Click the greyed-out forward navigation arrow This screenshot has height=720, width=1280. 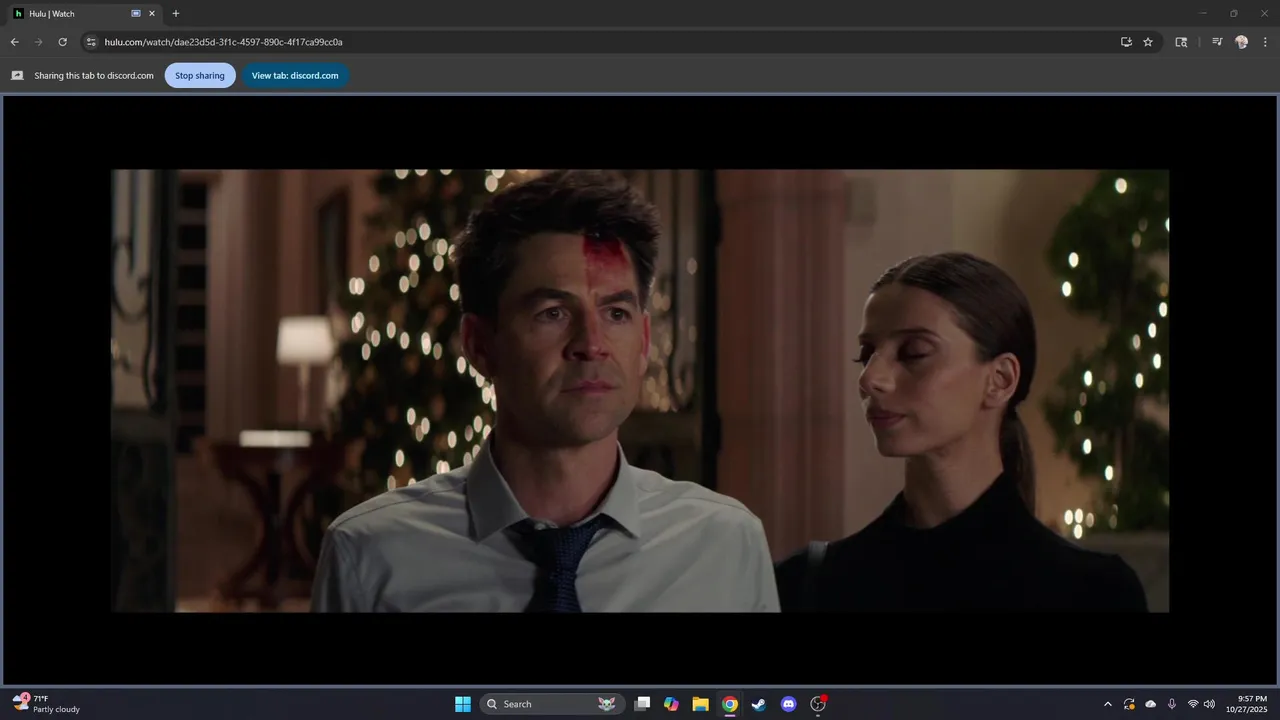[38, 42]
